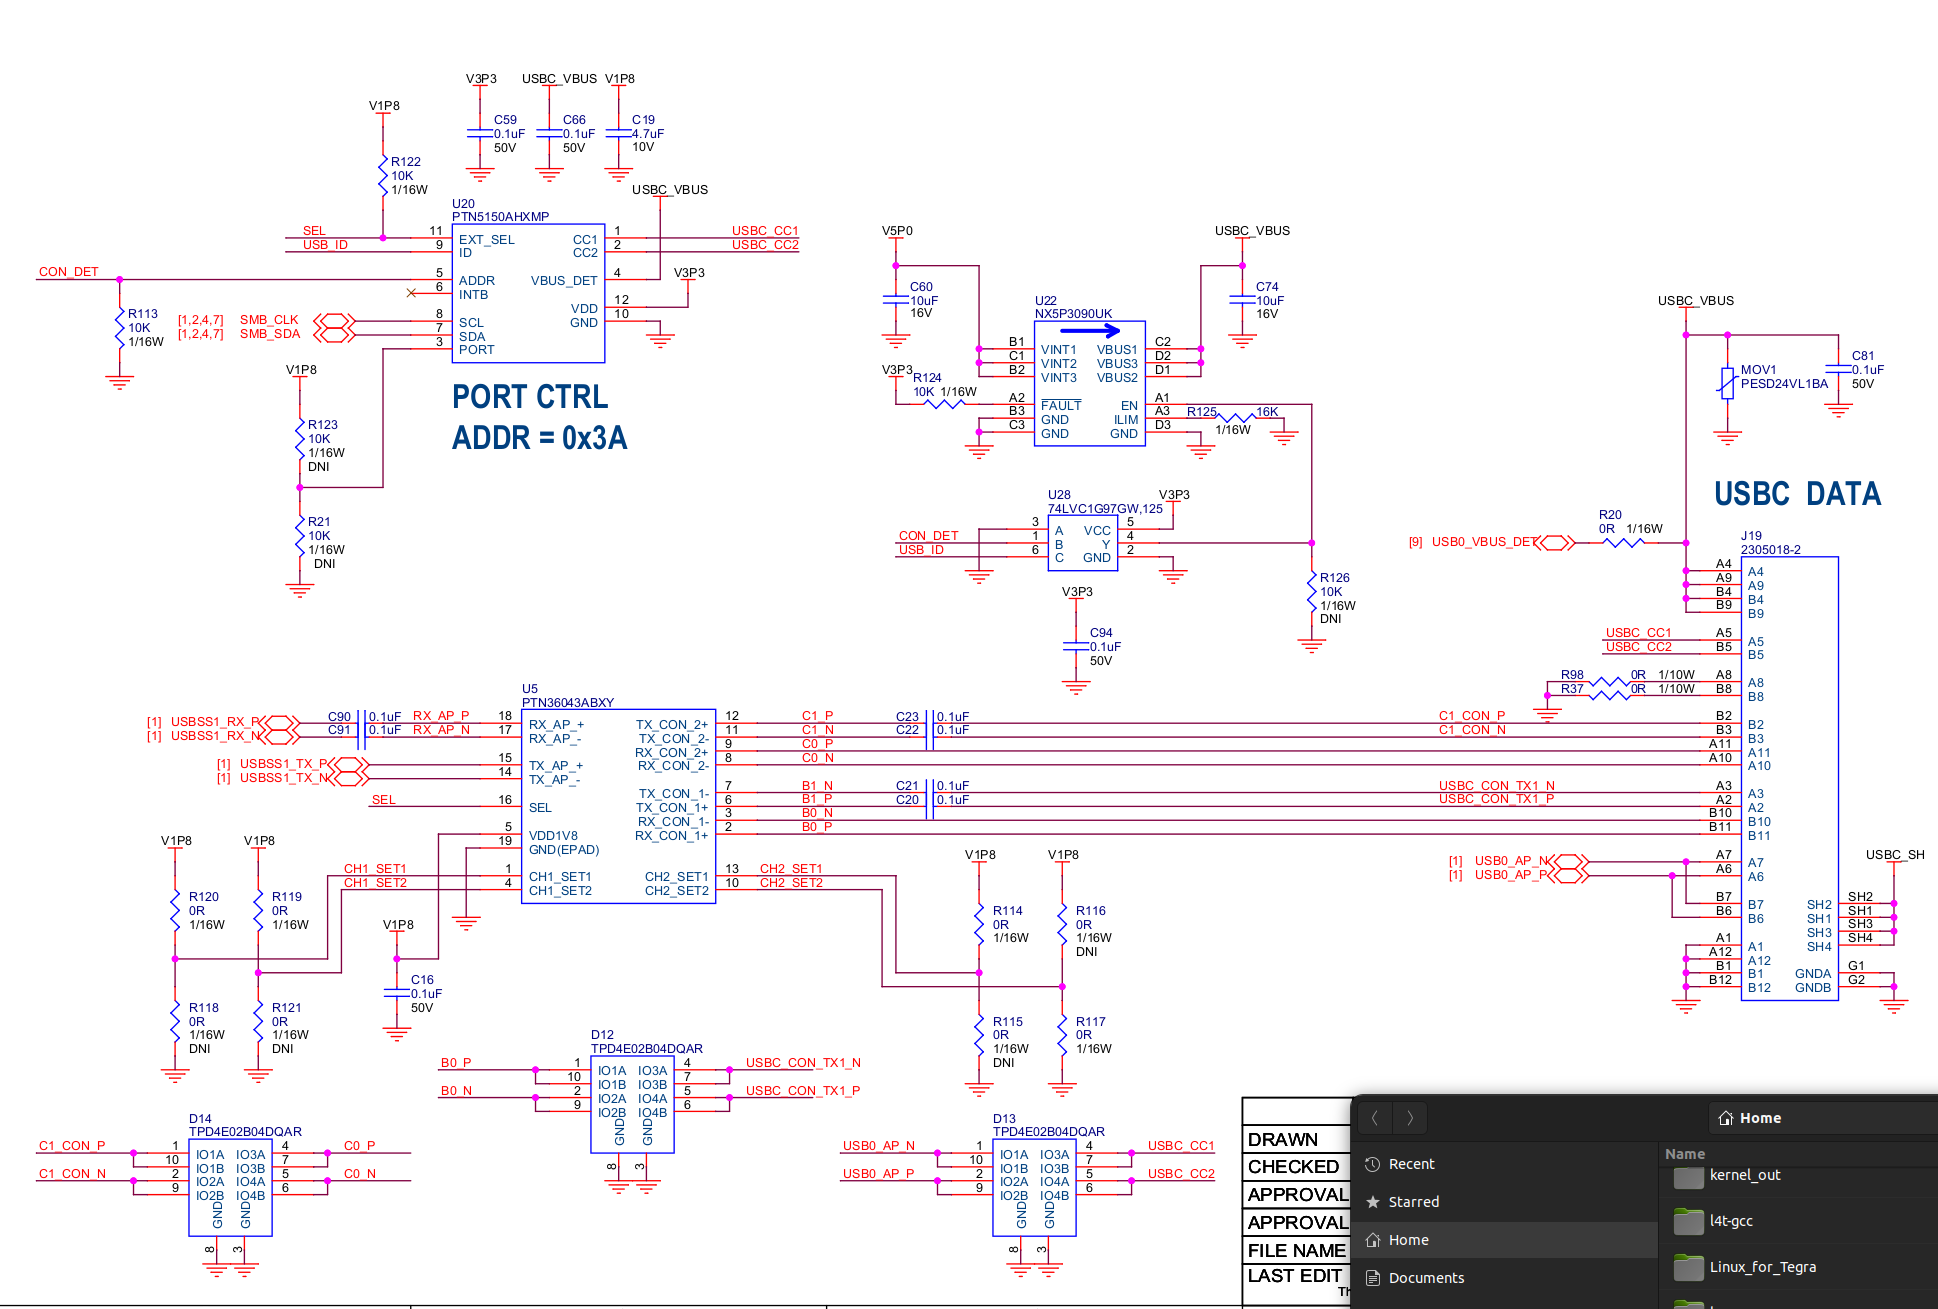
Task: Sort files by the Name column header
Action: click(1685, 1154)
